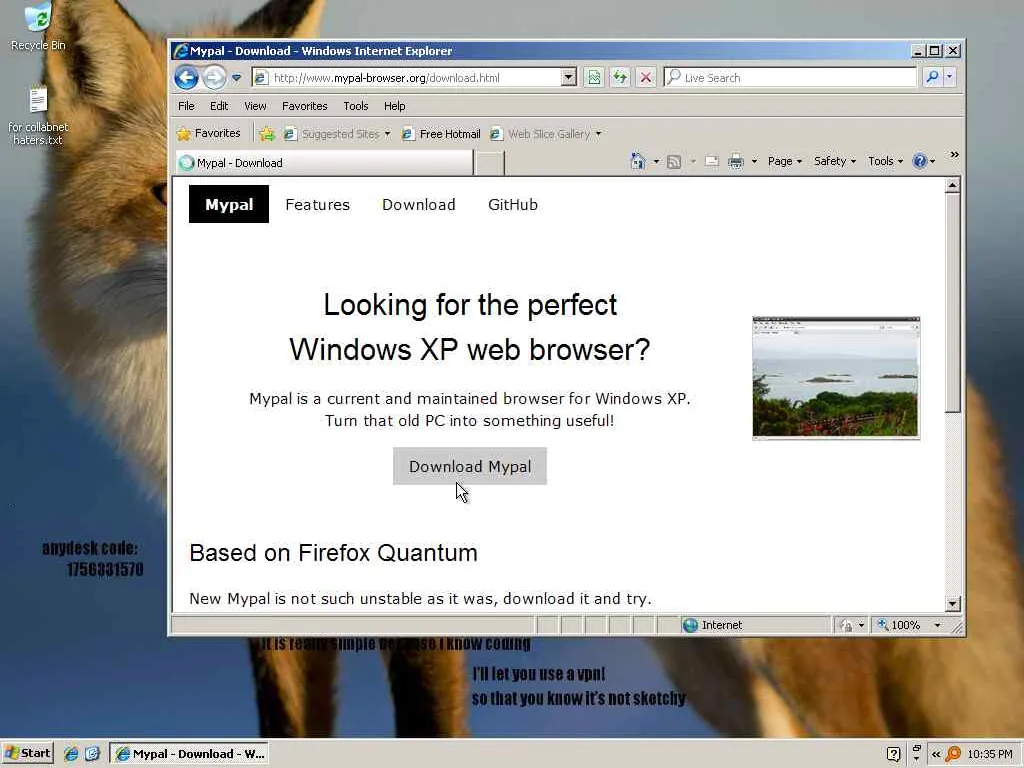
Task: Open the Favorites menu
Action: 304,106
